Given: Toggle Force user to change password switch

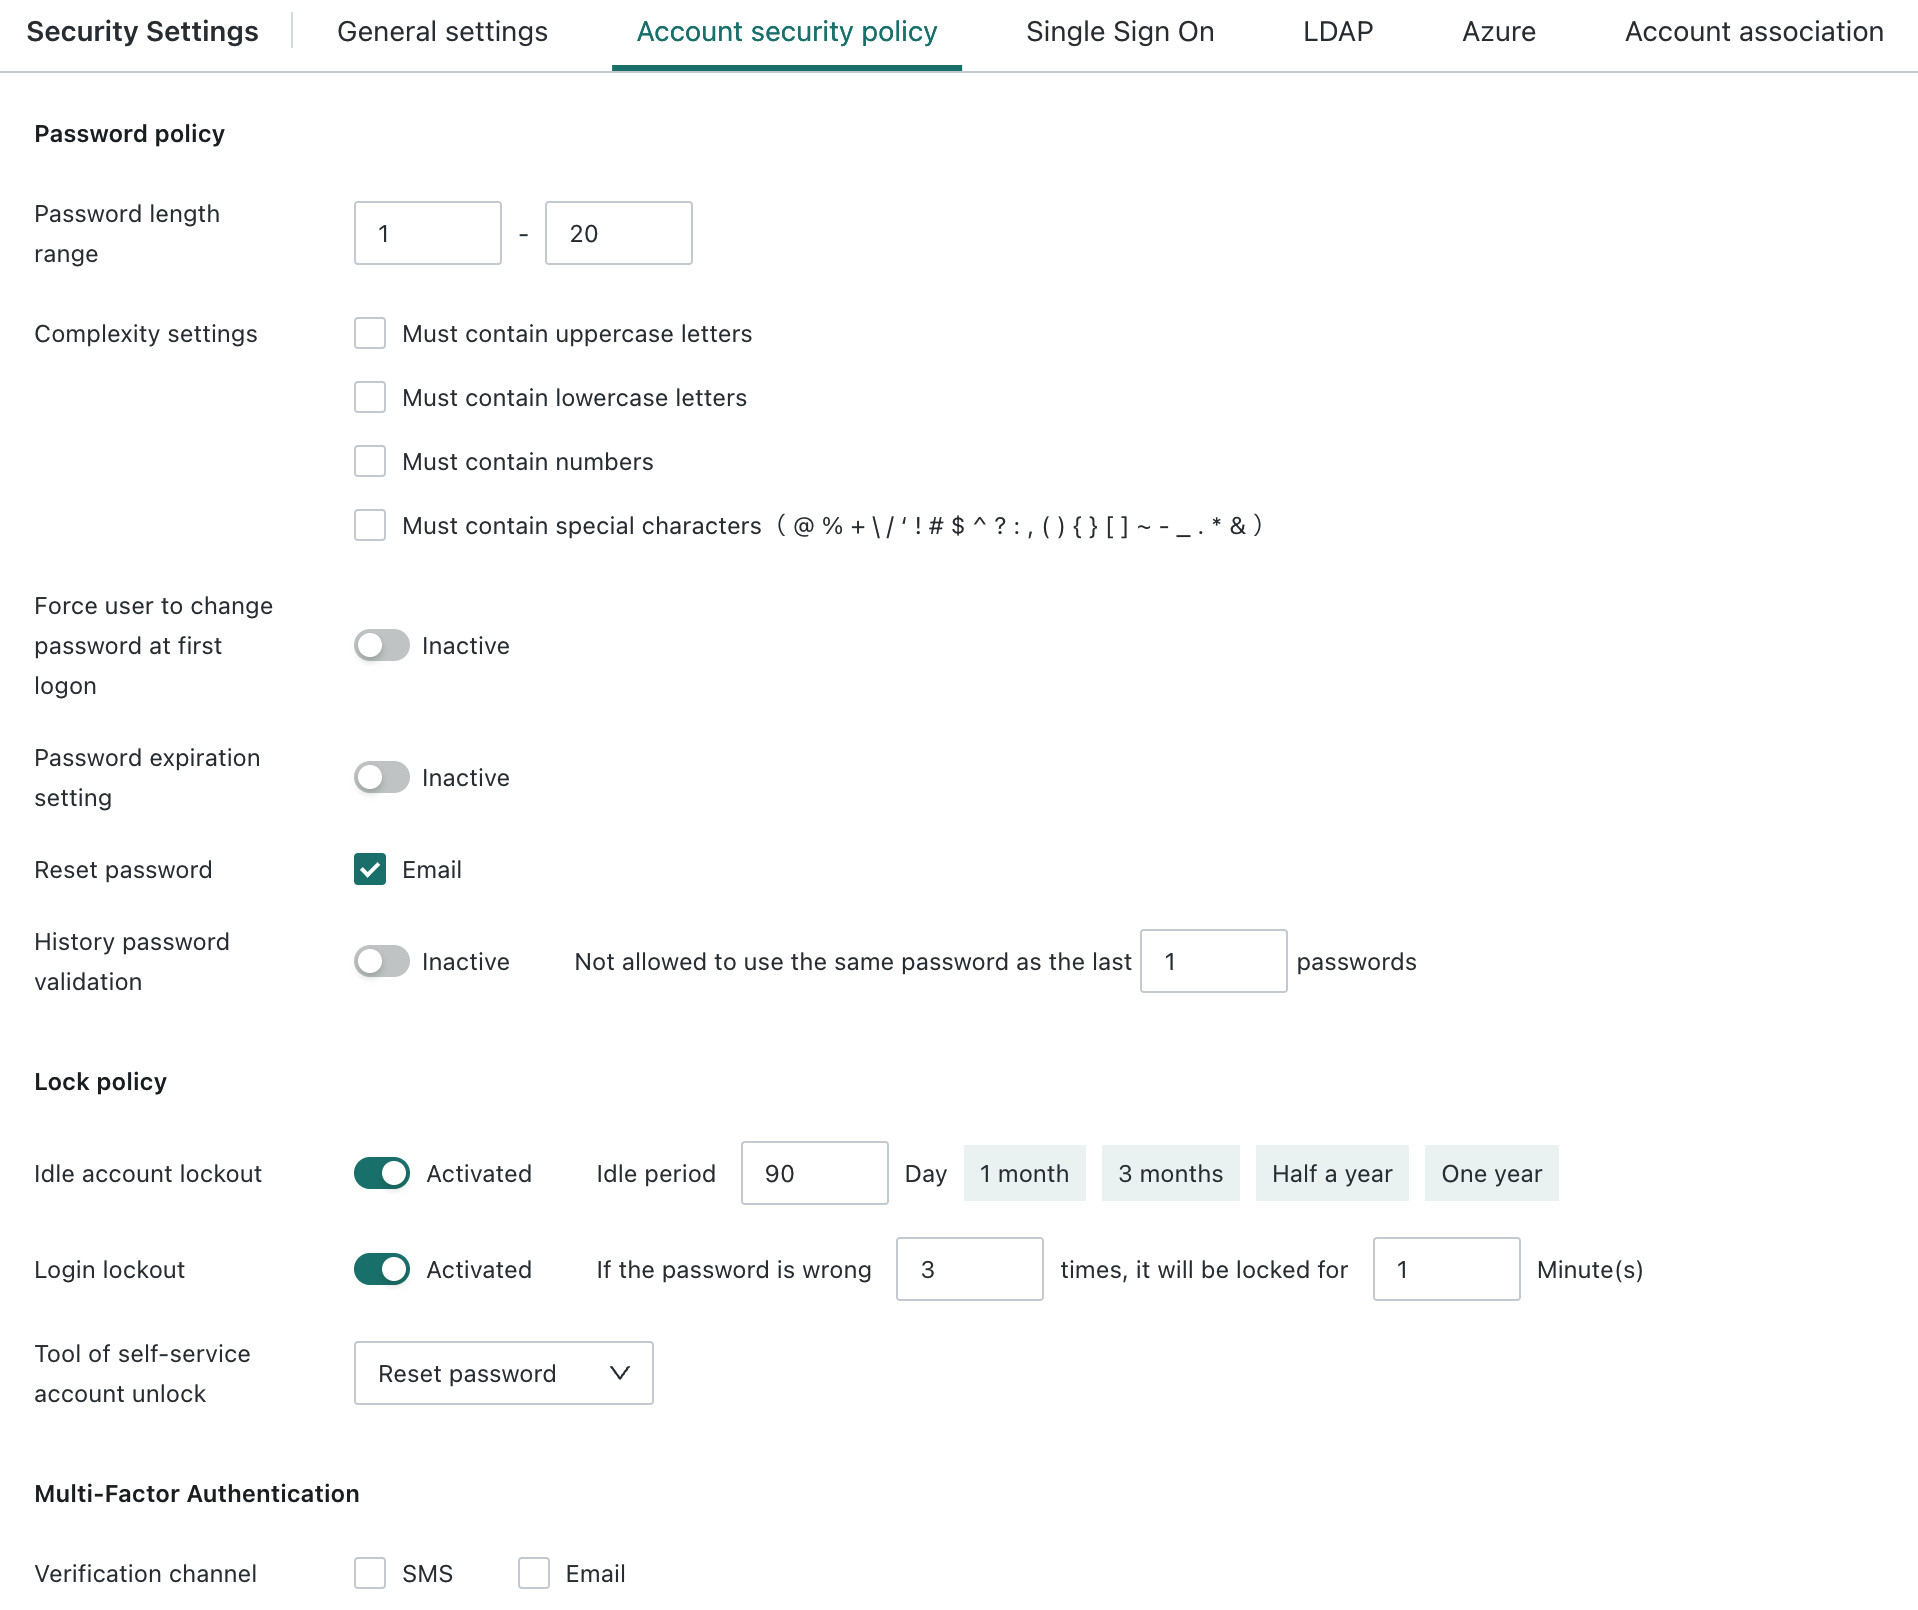Looking at the screenshot, I should click(x=382, y=645).
